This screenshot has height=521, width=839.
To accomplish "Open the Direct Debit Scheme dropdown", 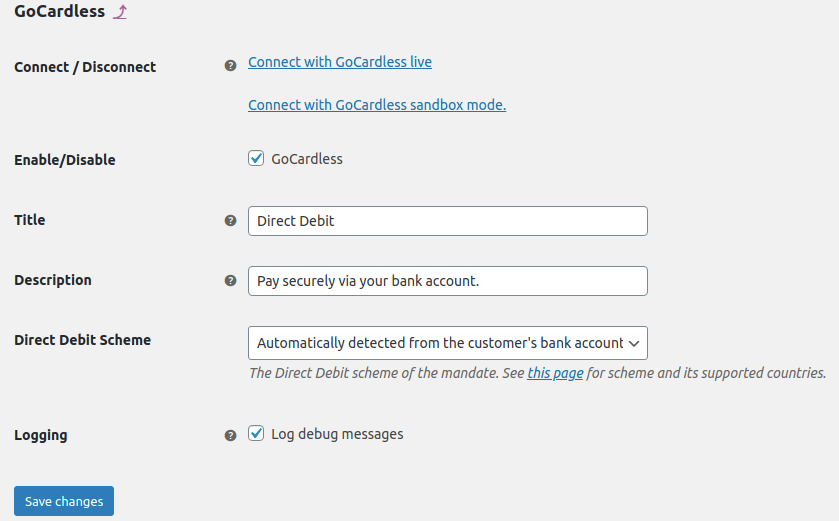I will tap(447, 343).
